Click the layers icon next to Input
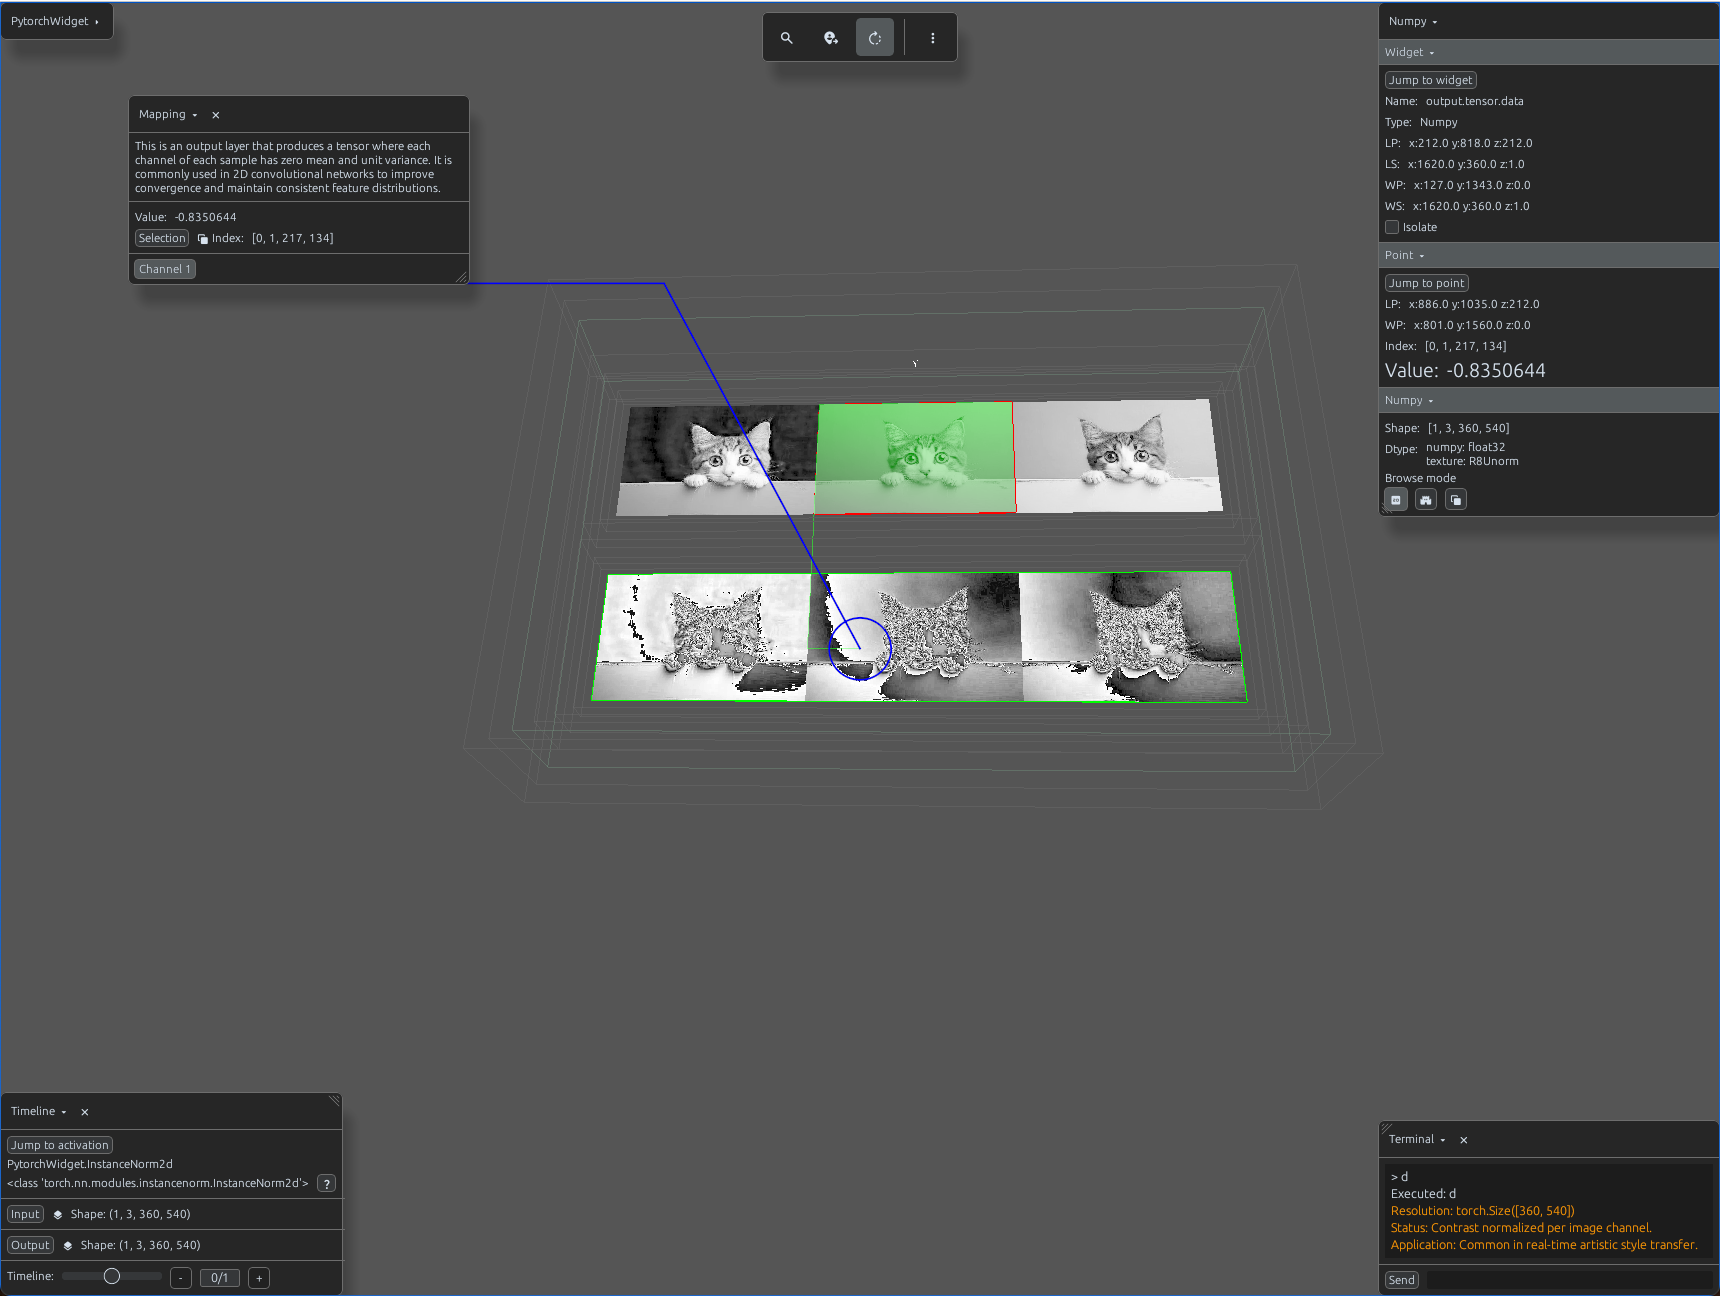The image size is (1720, 1296). tap(58, 1215)
